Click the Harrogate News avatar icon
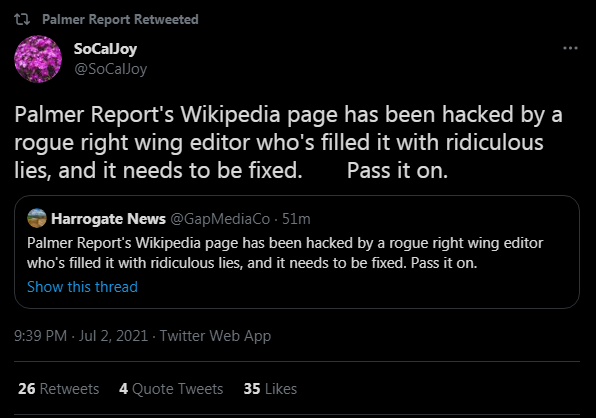The width and height of the screenshot is (596, 418). (x=37, y=218)
